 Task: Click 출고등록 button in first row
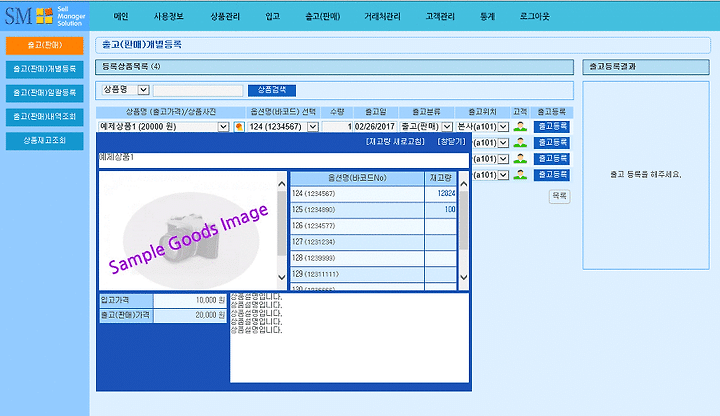tap(551, 127)
